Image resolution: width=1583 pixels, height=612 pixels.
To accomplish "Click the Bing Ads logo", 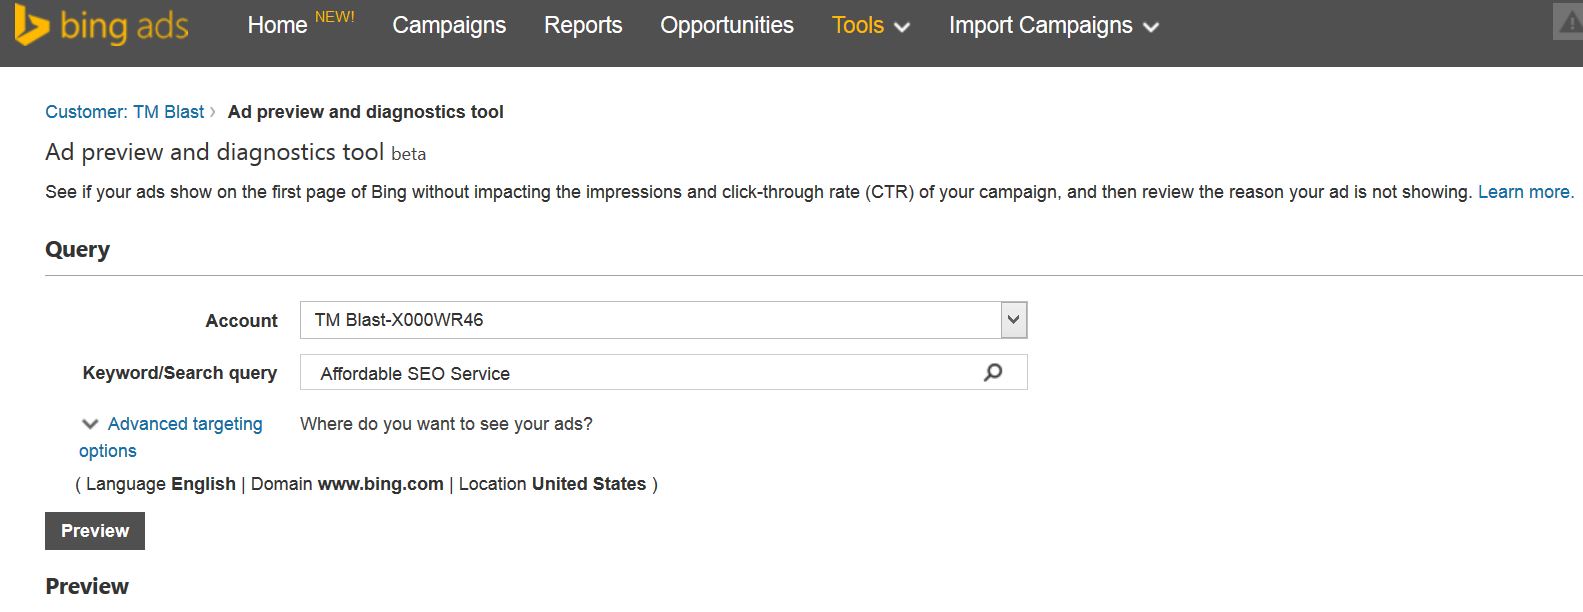I will coord(101,26).
